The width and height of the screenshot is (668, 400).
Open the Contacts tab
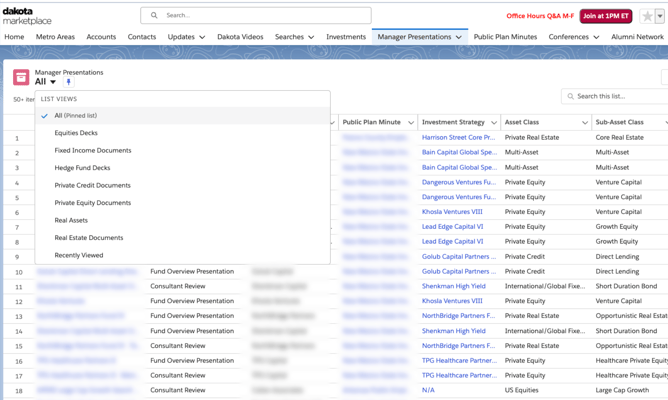[x=142, y=37]
